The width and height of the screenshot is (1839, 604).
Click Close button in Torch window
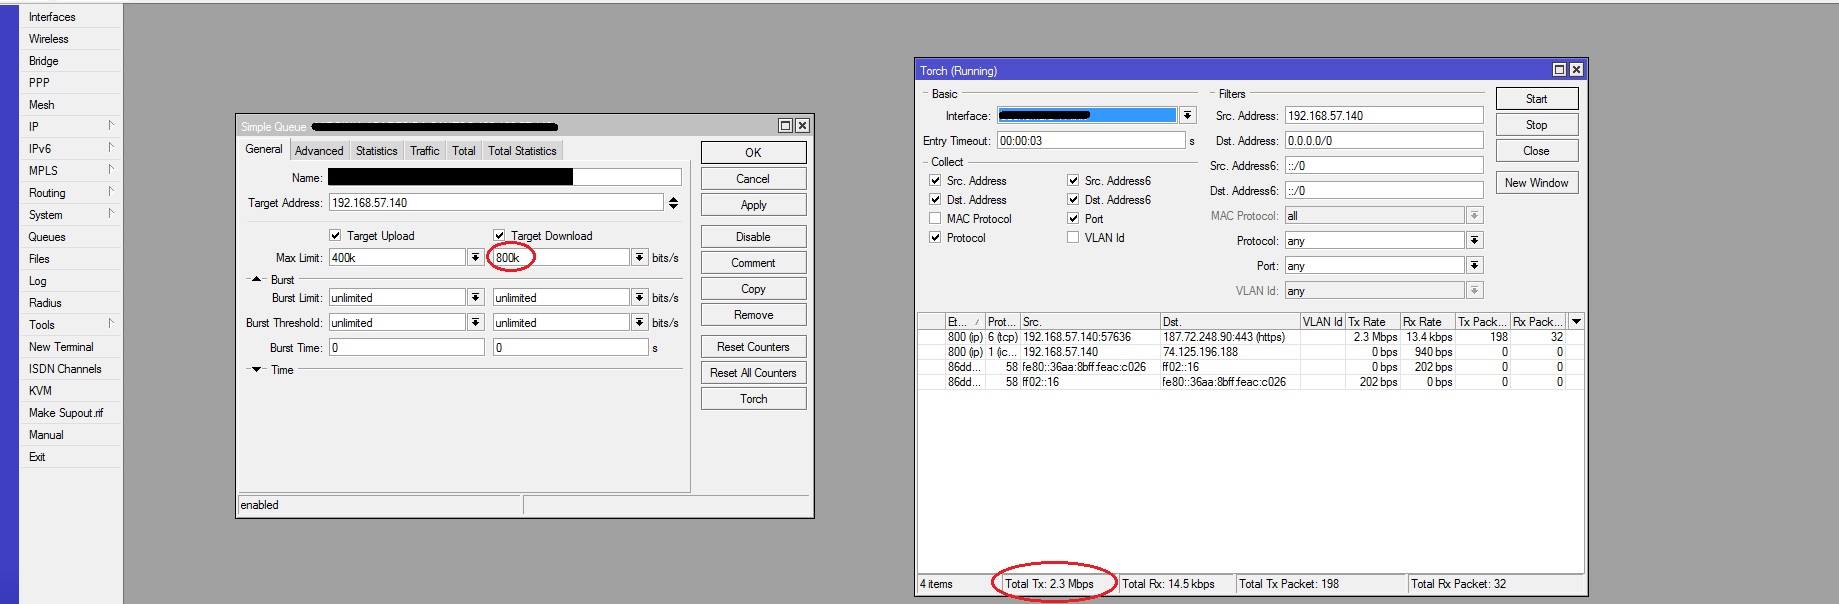[1537, 151]
